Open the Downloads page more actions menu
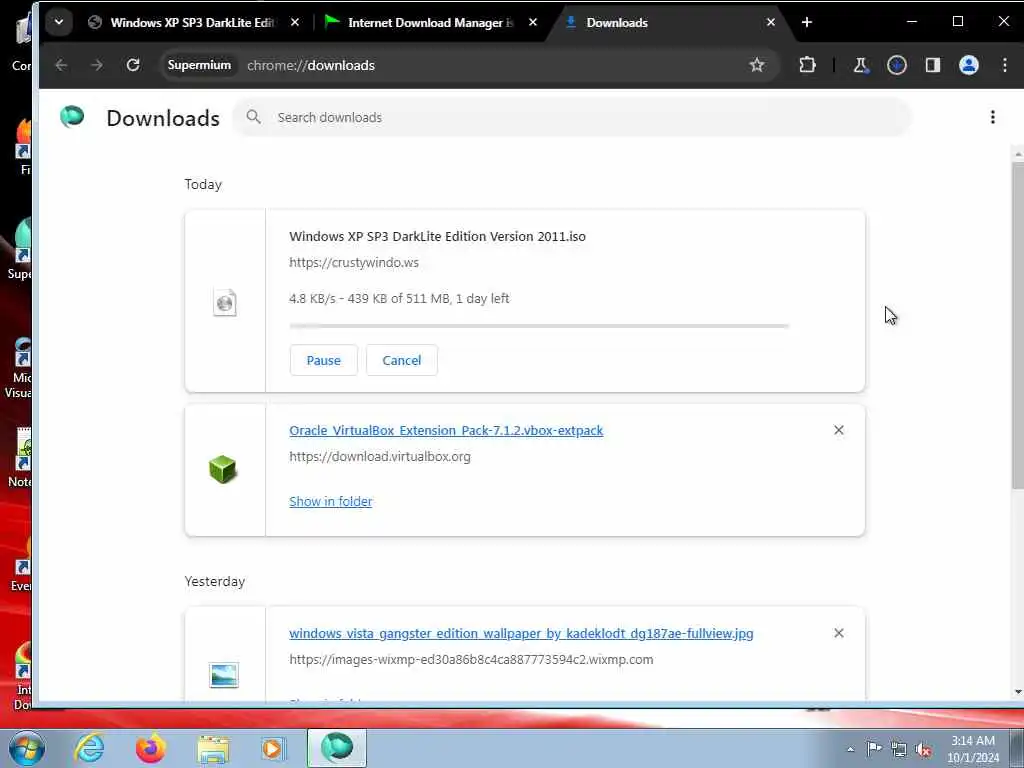This screenshot has width=1024, height=768. click(993, 118)
